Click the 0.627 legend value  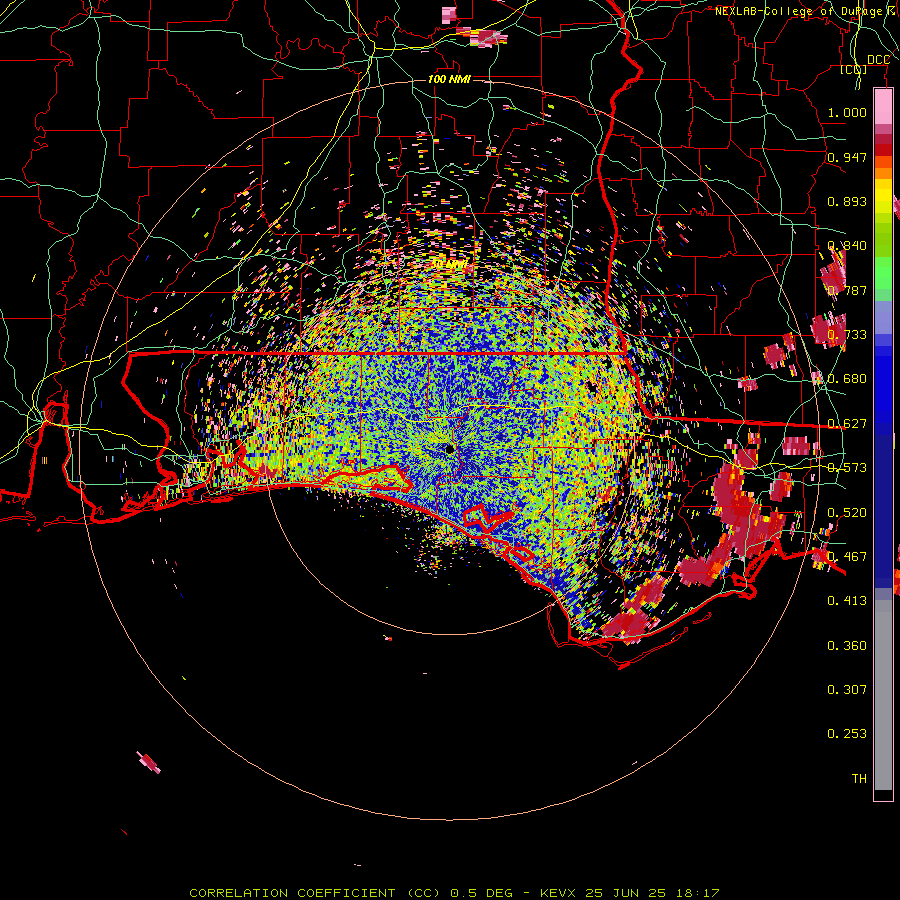[x=847, y=424]
